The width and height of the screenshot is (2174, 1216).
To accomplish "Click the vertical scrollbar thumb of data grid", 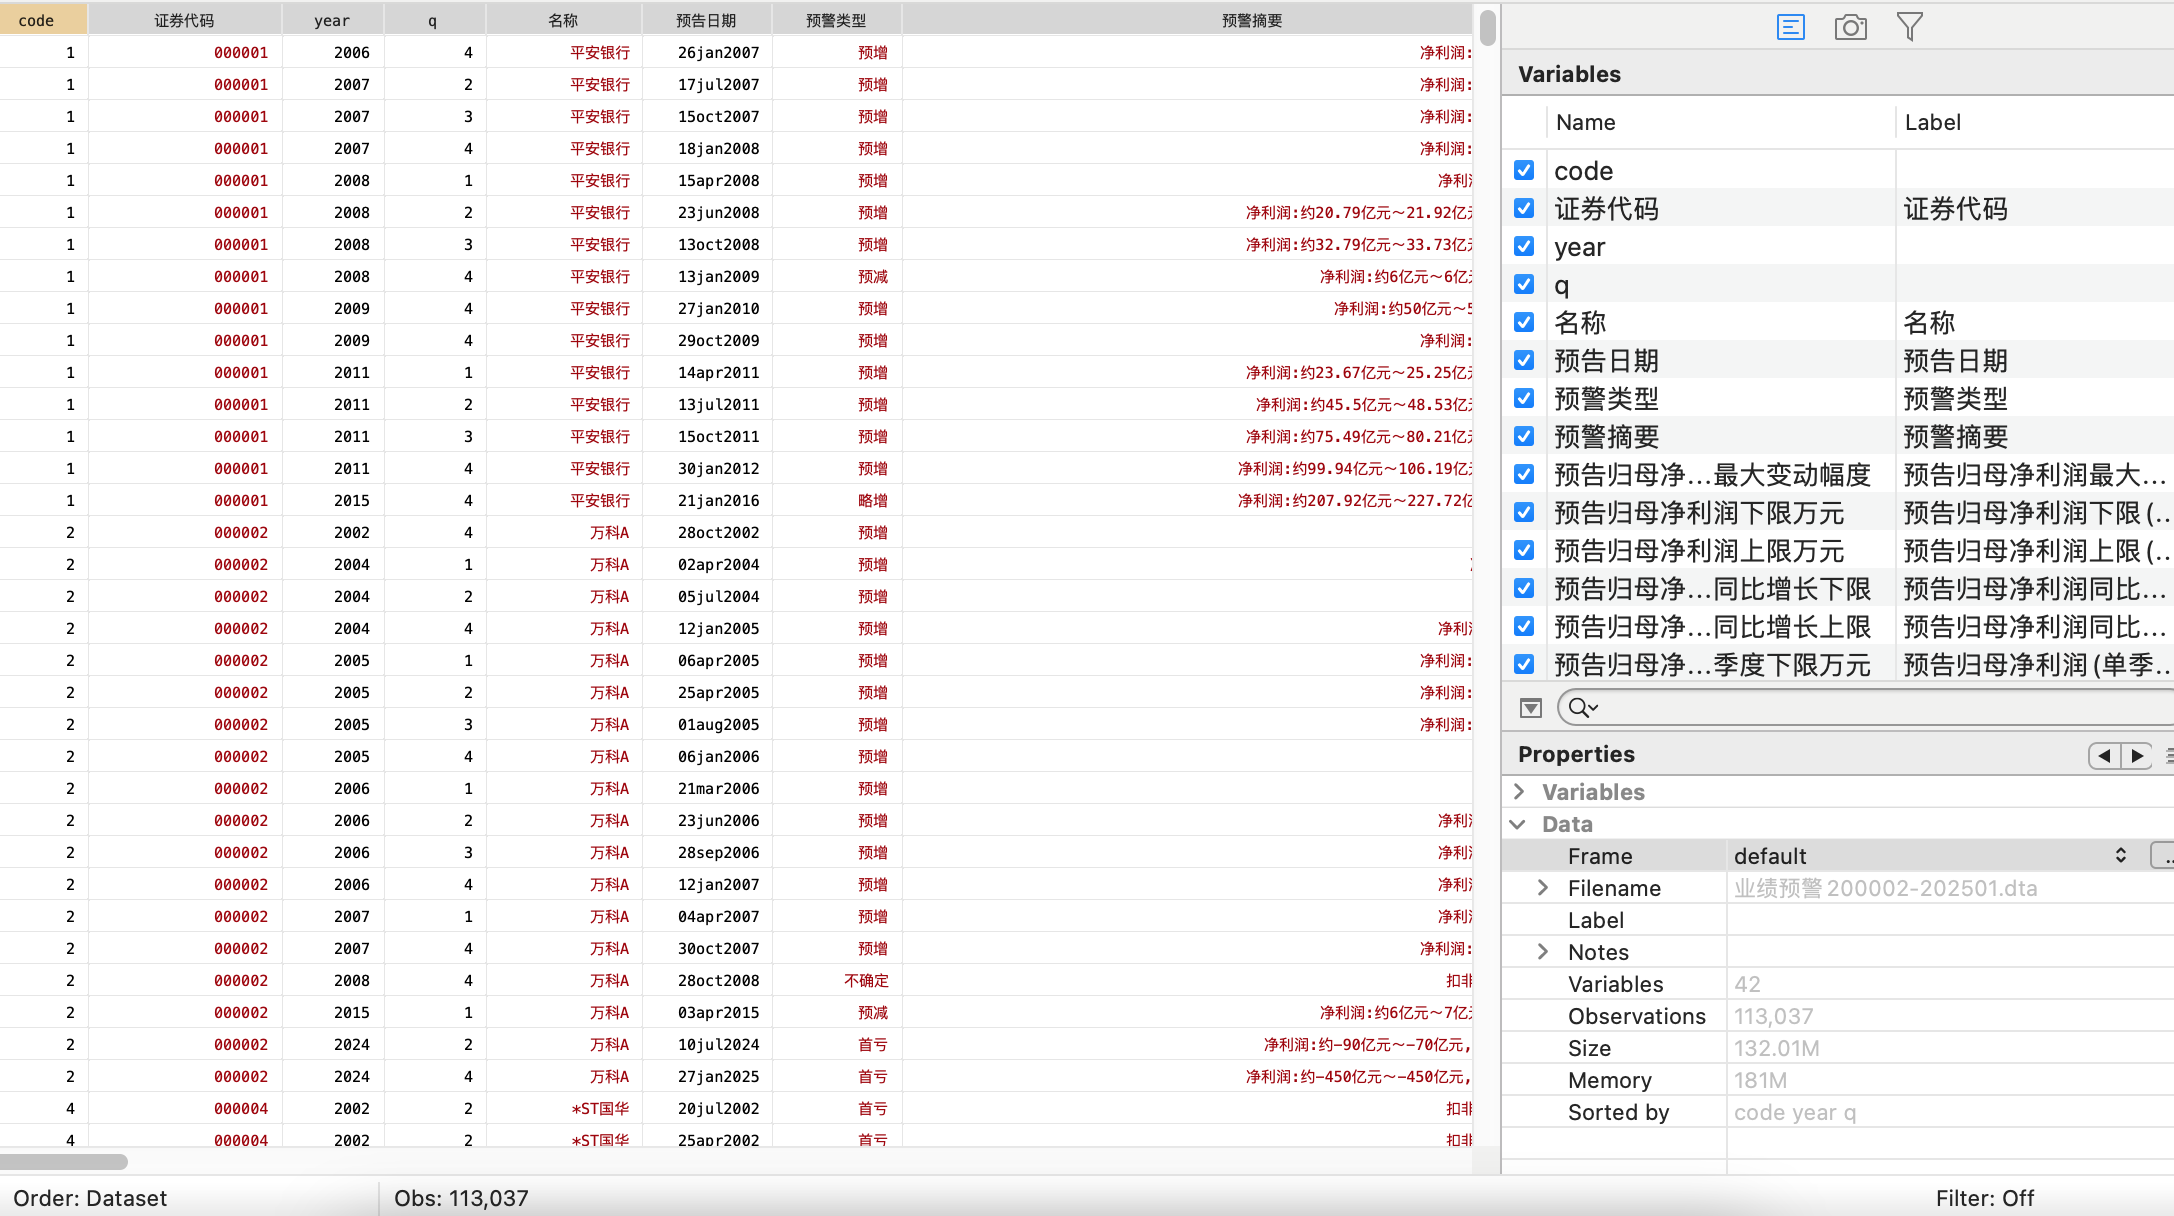I will [1488, 28].
